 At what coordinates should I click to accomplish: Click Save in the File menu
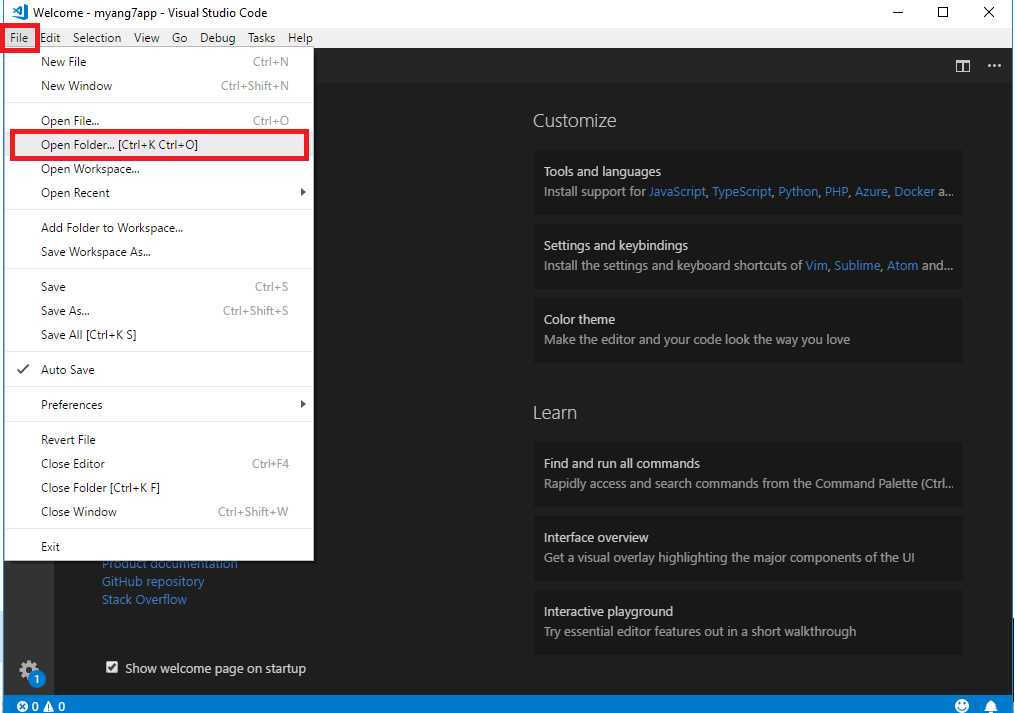159,286
